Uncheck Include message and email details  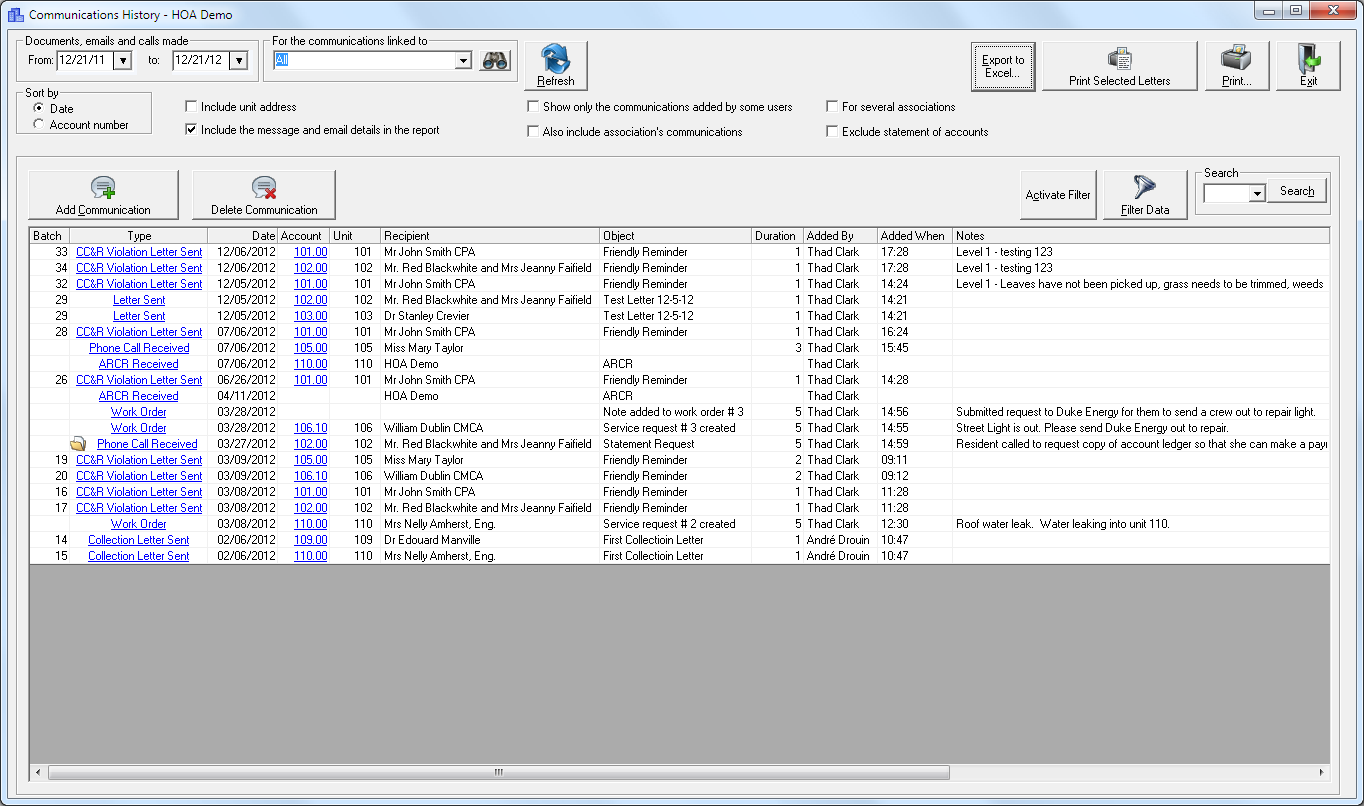[x=191, y=130]
